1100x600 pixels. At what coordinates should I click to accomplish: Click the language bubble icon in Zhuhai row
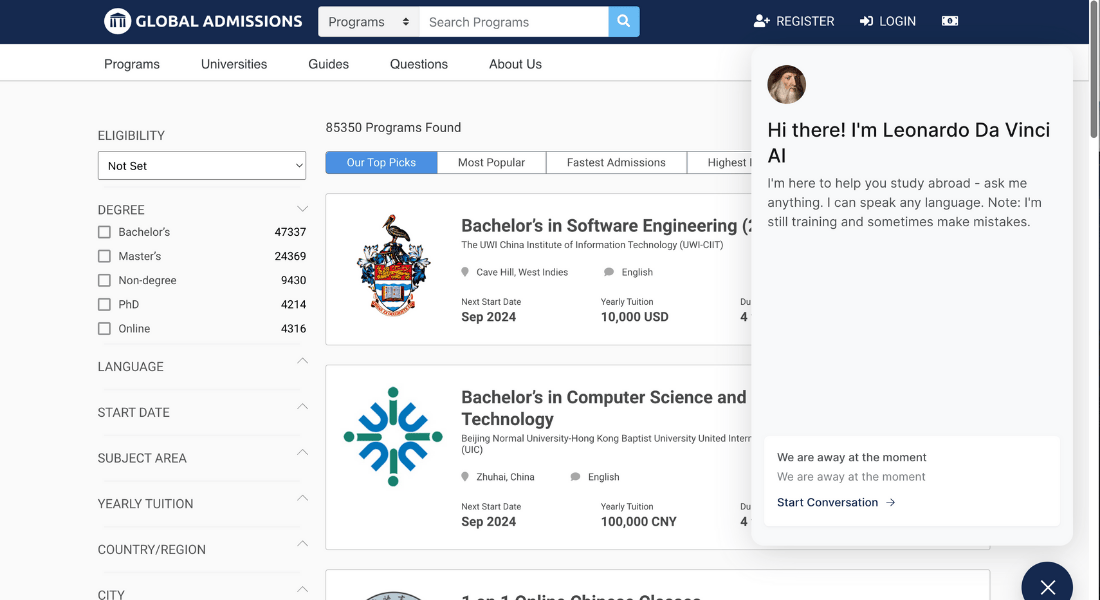(575, 477)
